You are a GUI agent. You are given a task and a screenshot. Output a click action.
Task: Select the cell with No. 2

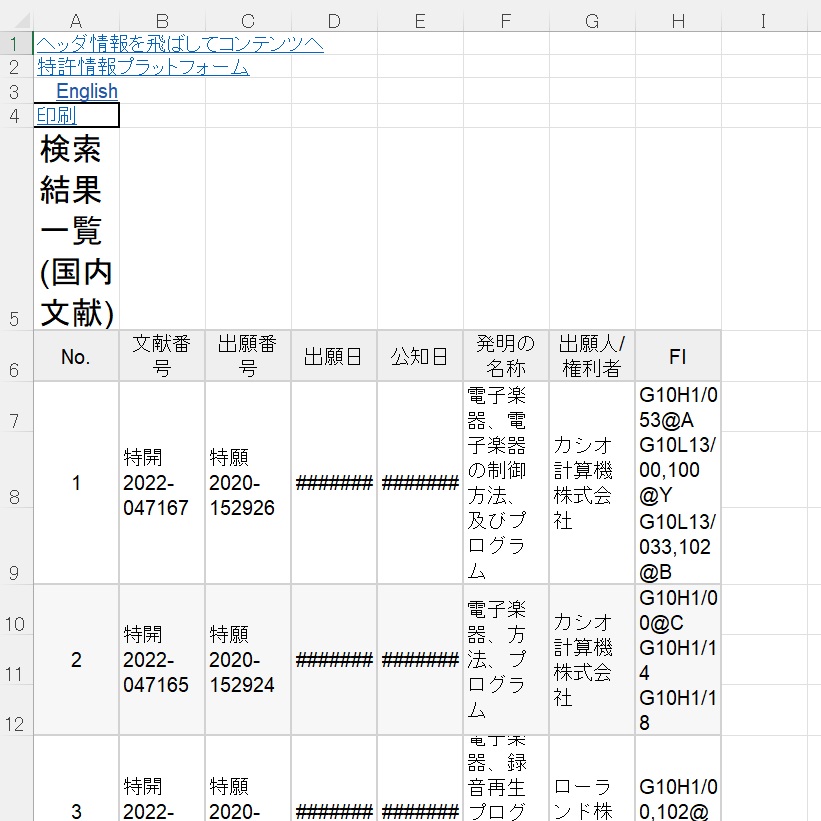point(76,660)
